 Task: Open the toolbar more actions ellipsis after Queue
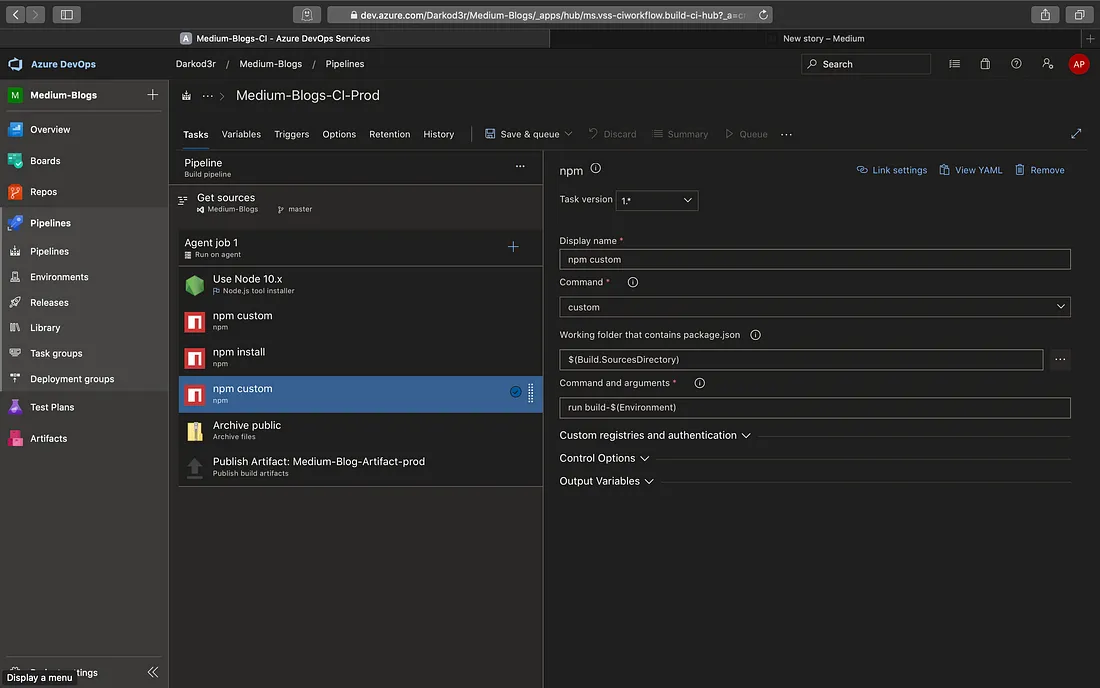(786, 134)
